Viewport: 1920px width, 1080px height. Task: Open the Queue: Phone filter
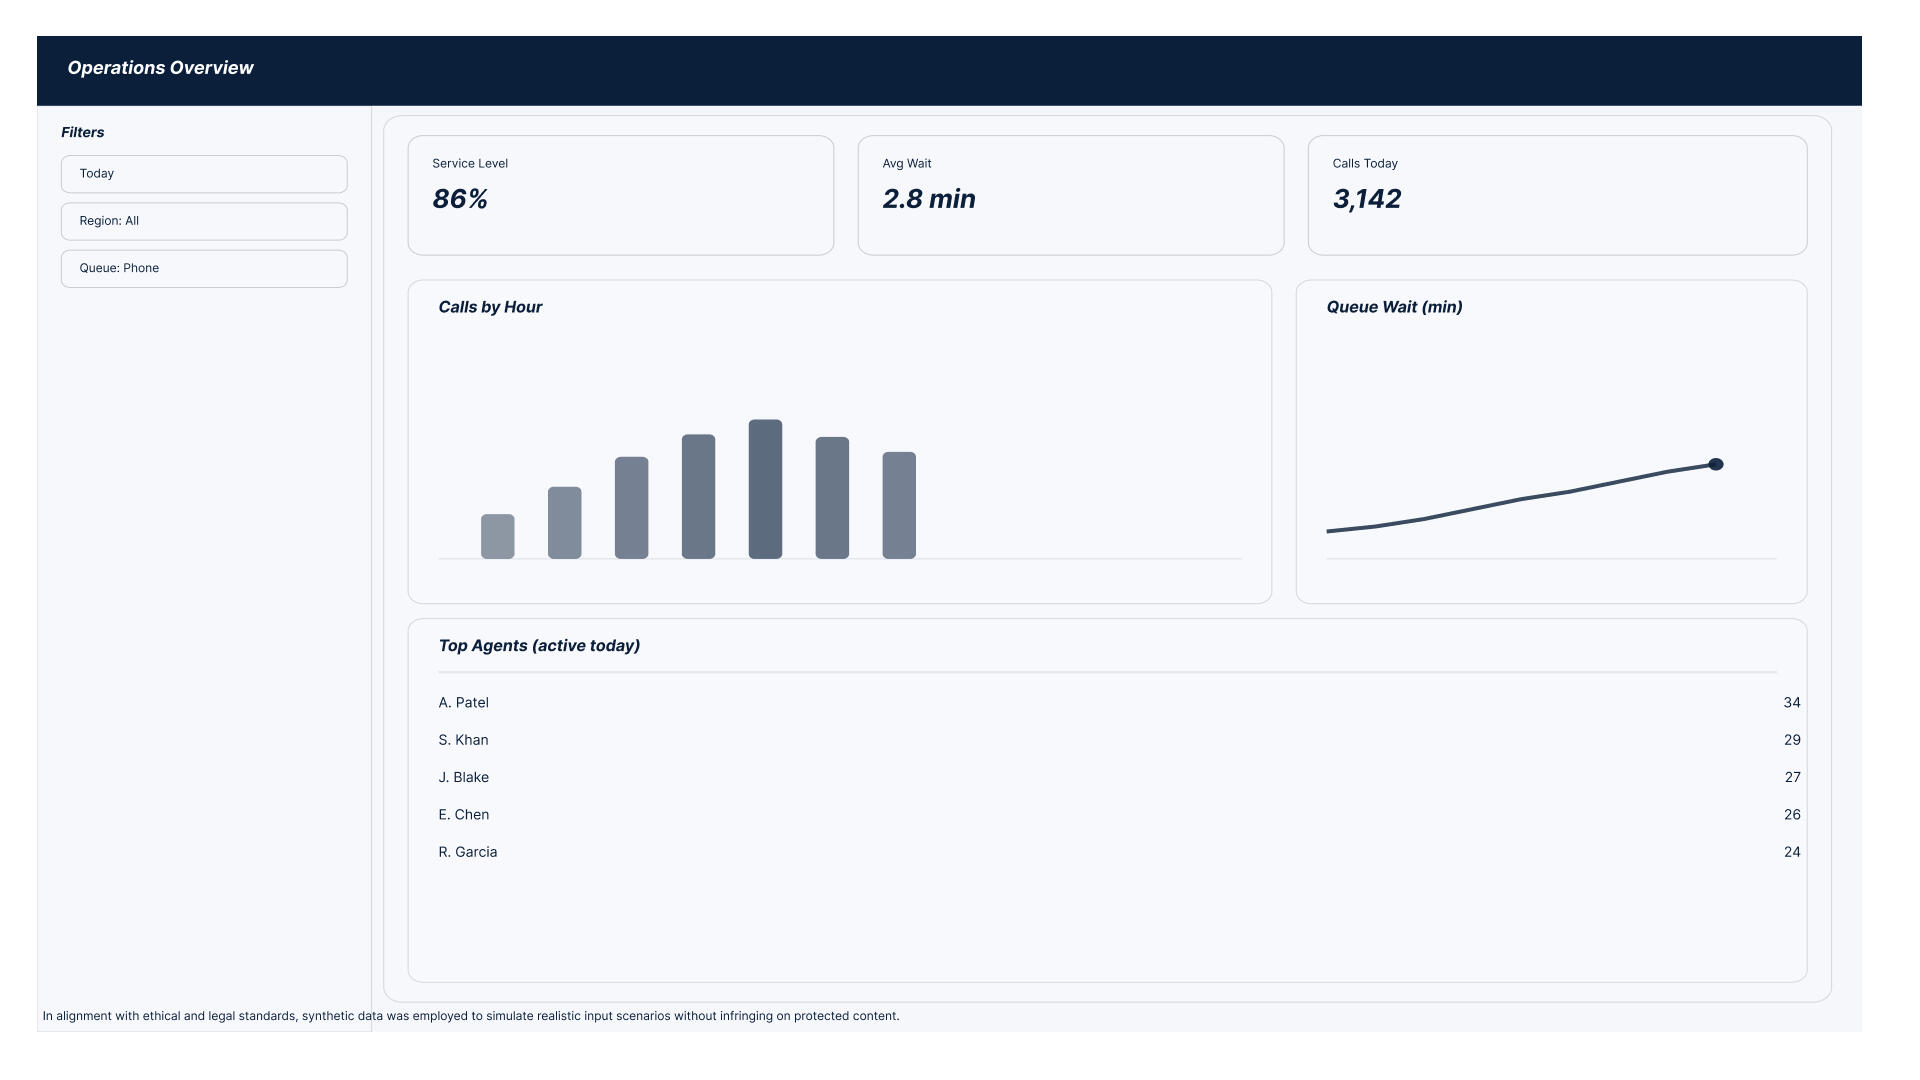click(204, 269)
